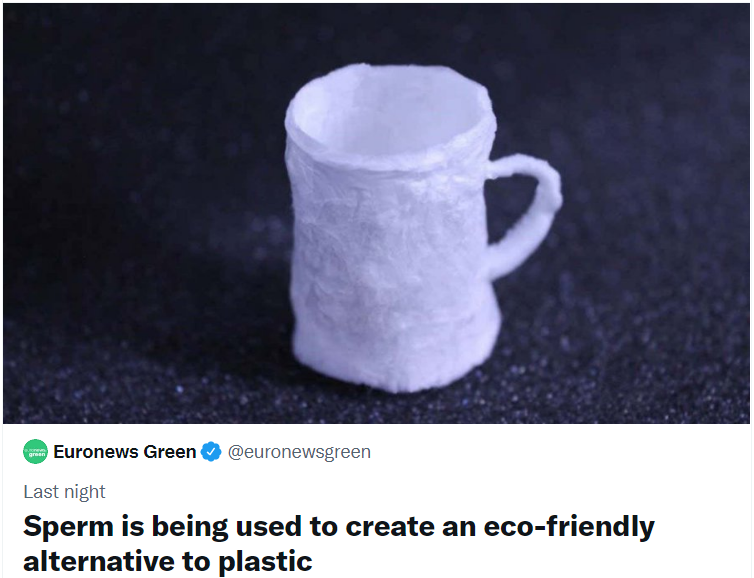Click "alternative to plastic" headline line
Viewport: 754px width, 578px height.
pos(168,561)
